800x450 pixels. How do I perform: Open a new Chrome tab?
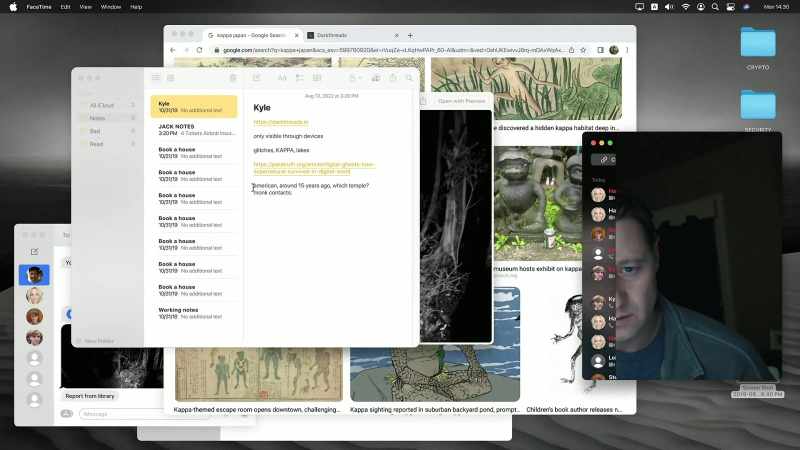[410, 35]
